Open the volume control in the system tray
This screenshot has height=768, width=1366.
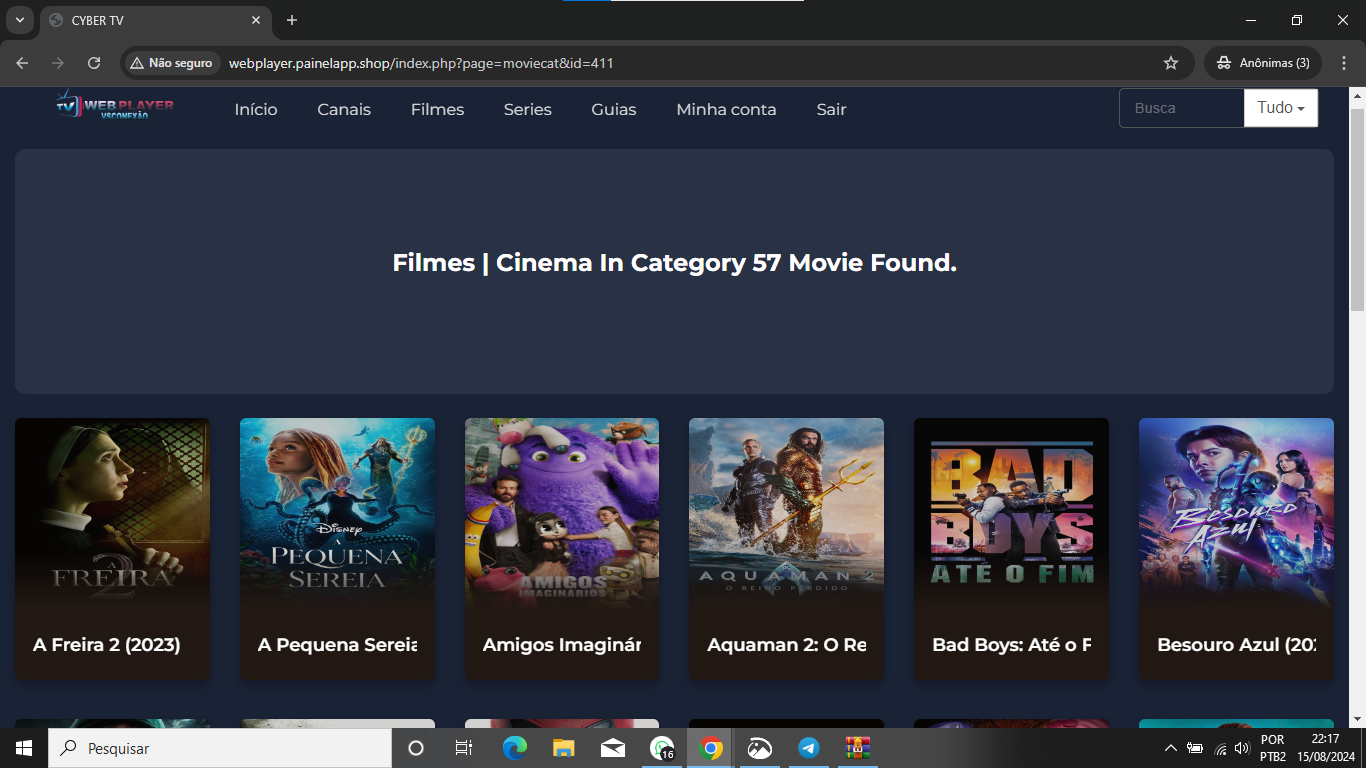click(1241, 747)
